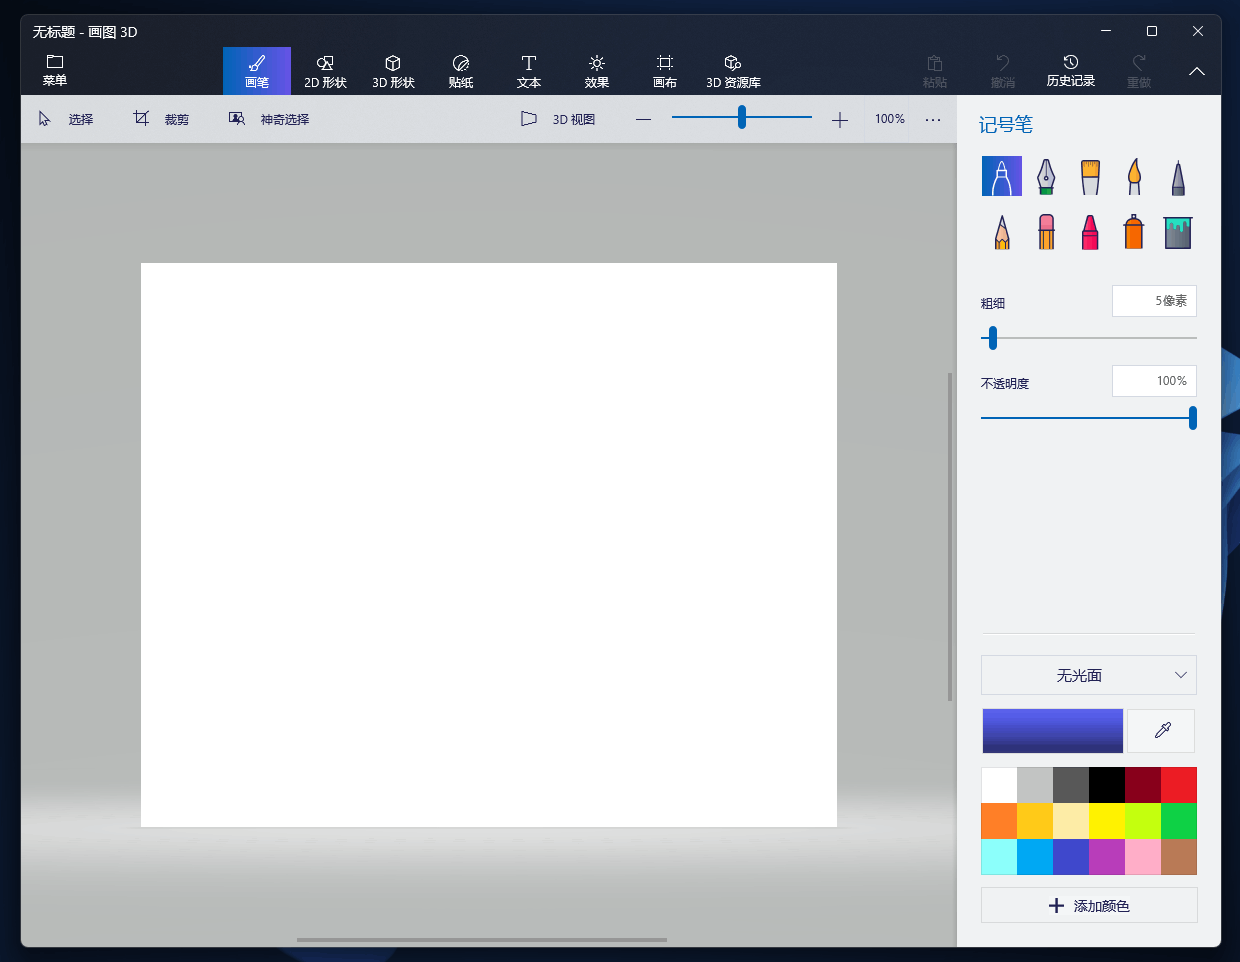Click the vertical canvas scrollbar
This screenshot has width=1240, height=962.
coord(950,537)
